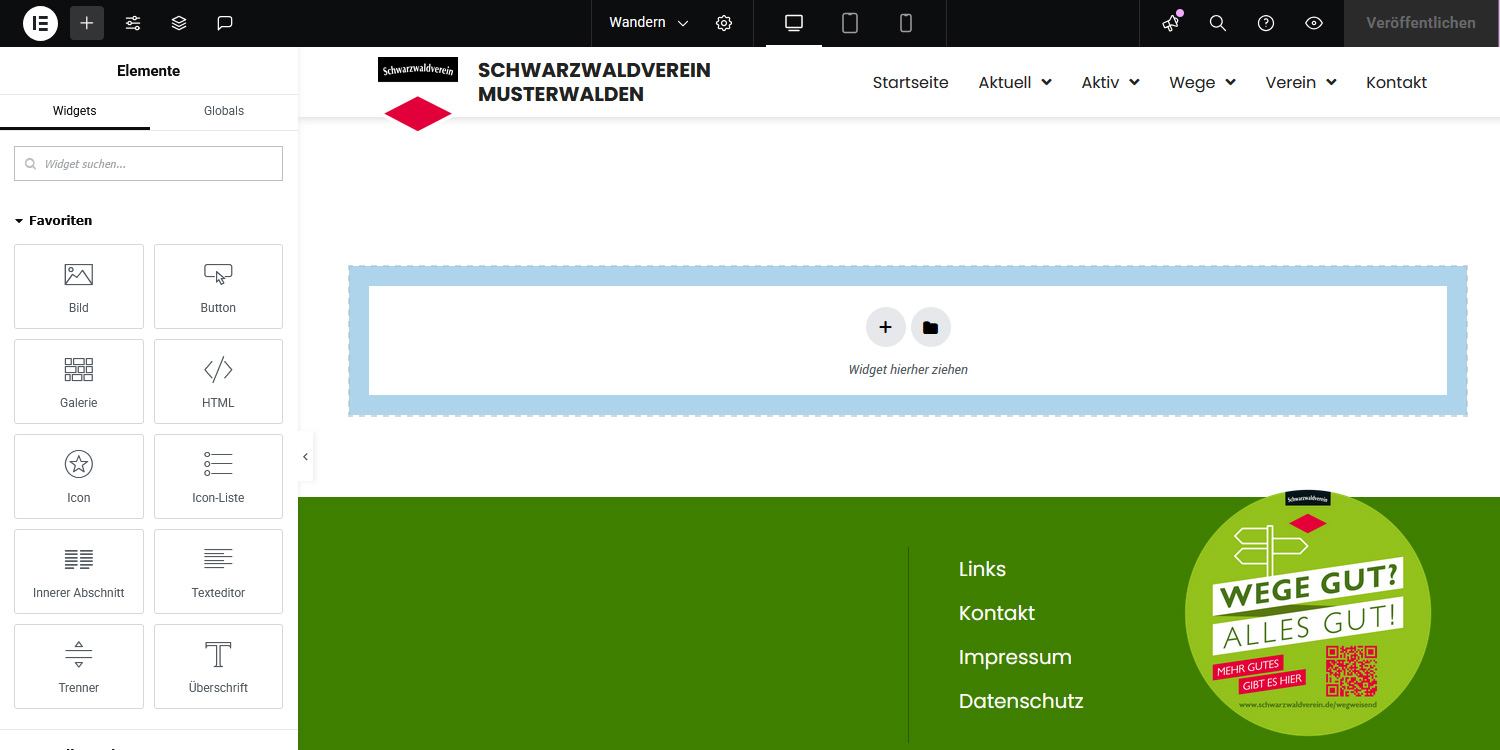Switch to tablet preview mode
Image resolution: width=1500 pixels, height=750 pixels.
(x=849, y=22)
